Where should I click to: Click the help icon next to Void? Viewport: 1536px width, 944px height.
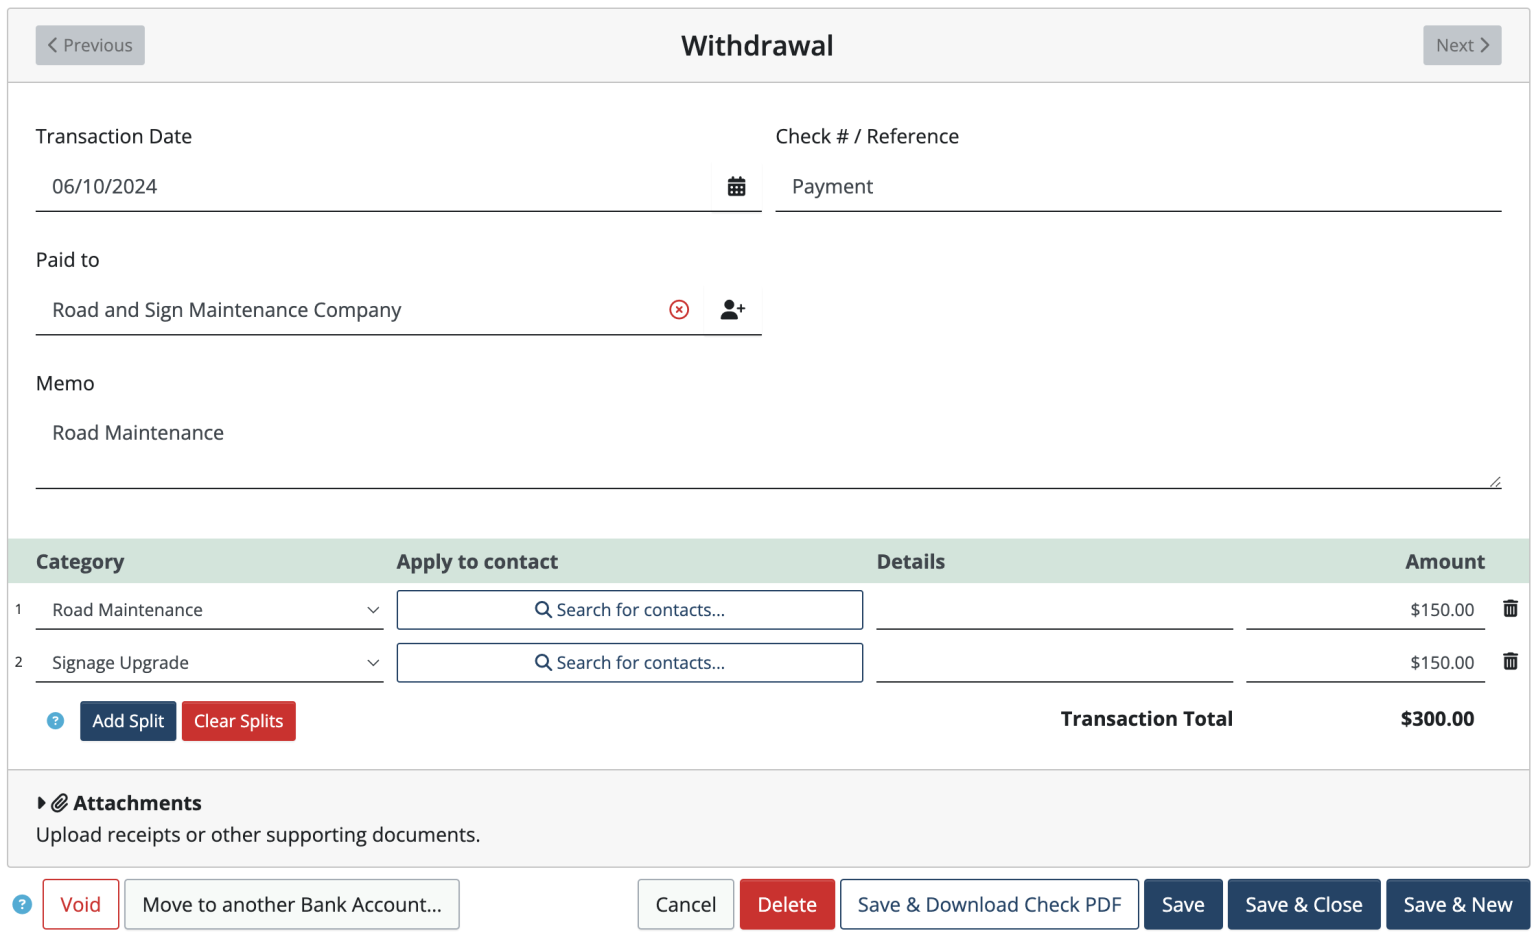pyautogui.click(x=22, y=905)
